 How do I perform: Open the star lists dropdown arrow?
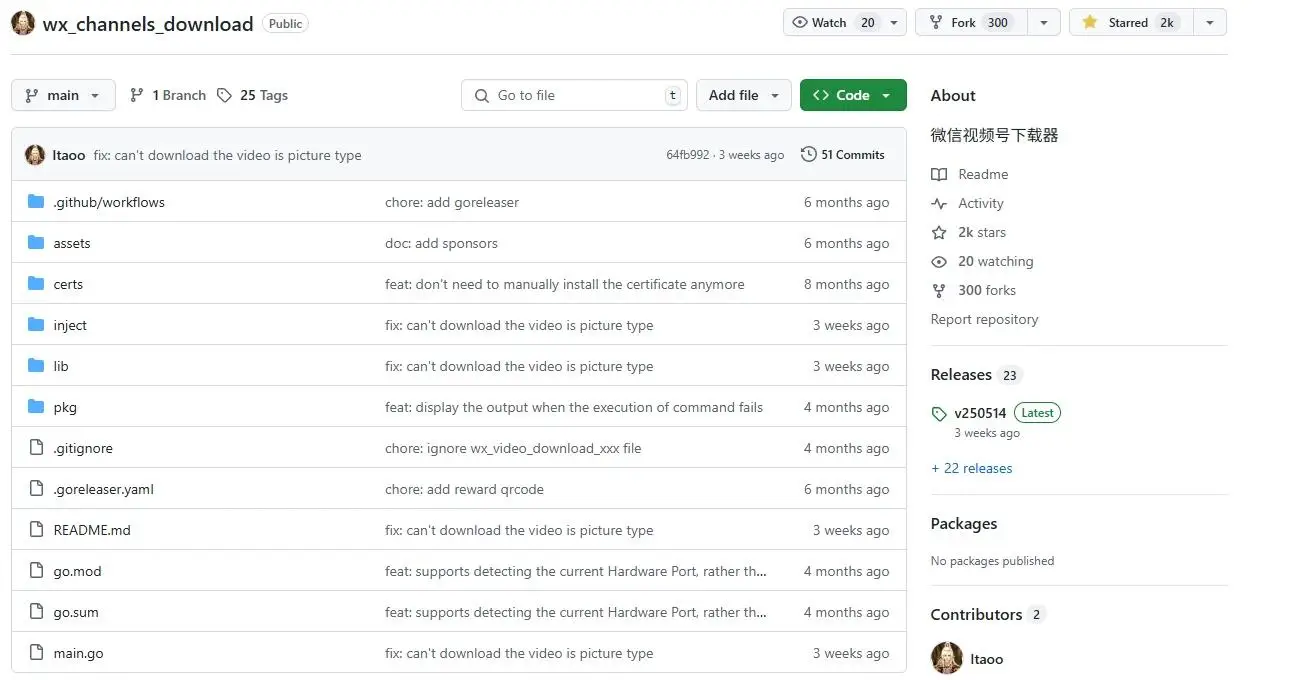[1210, 22]
